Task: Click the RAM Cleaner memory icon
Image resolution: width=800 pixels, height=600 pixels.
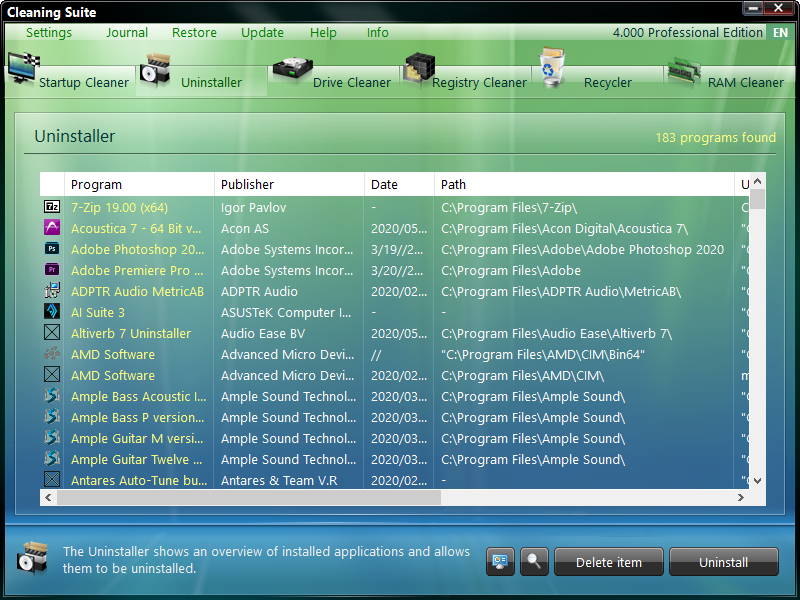Action: coord(684,71)
